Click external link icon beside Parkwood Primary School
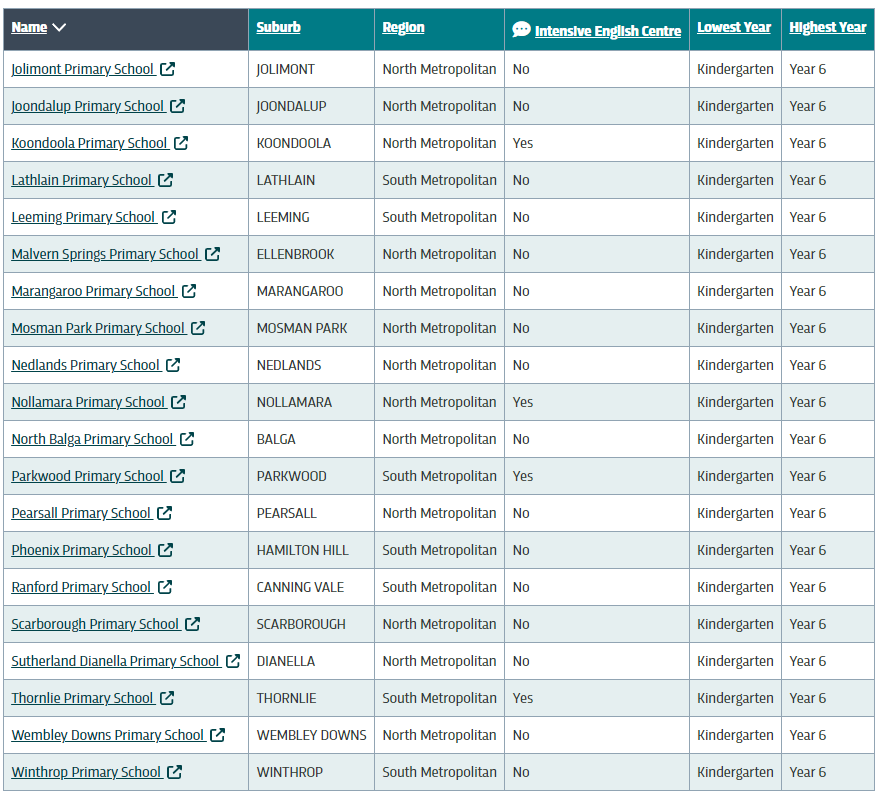The height and width of the screenshot is (805, 888). point(177,476)
